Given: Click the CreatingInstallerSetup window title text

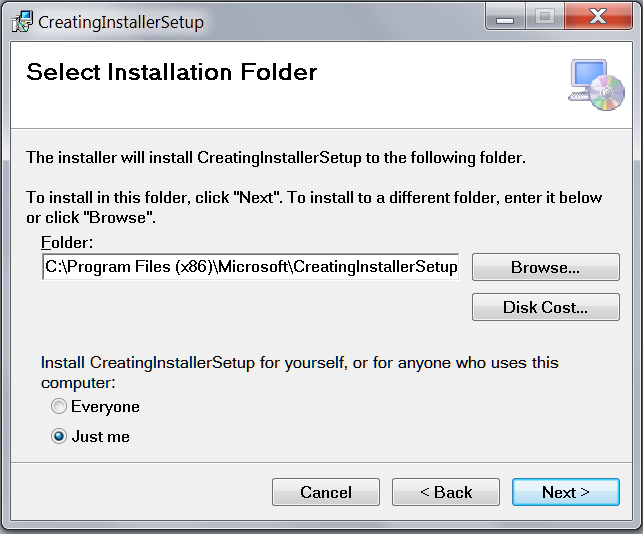Looking at the screenshot, I should coord(120,22).
